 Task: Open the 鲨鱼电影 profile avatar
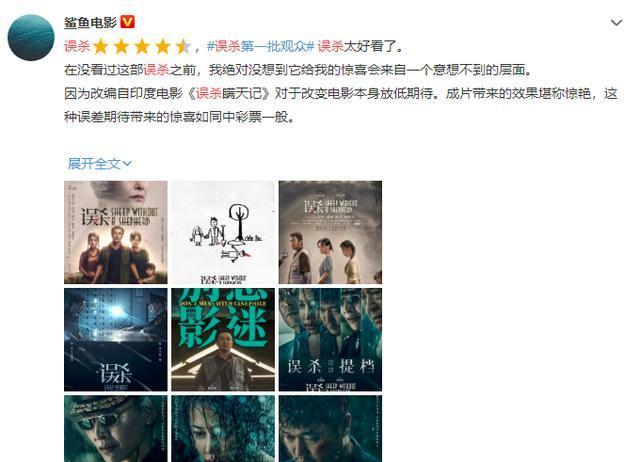click(x=31, y=37)
